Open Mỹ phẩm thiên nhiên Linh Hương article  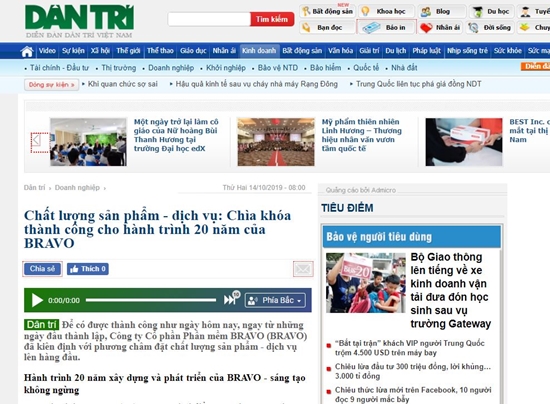pos(362,135)
